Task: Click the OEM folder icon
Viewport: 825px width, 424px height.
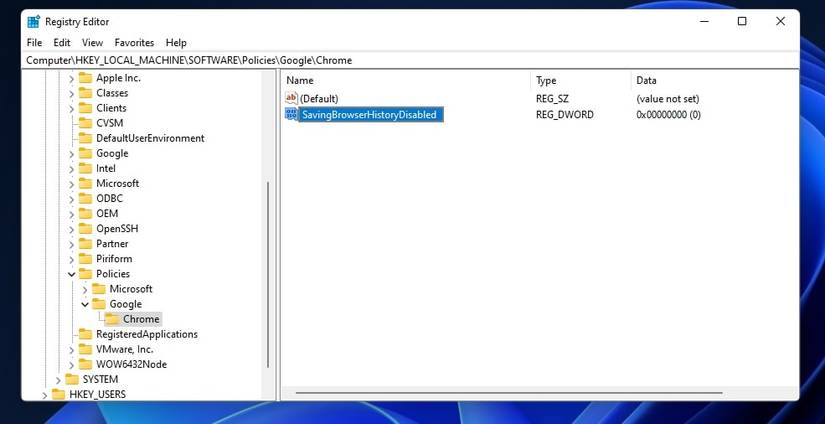Action: point(85,214)
